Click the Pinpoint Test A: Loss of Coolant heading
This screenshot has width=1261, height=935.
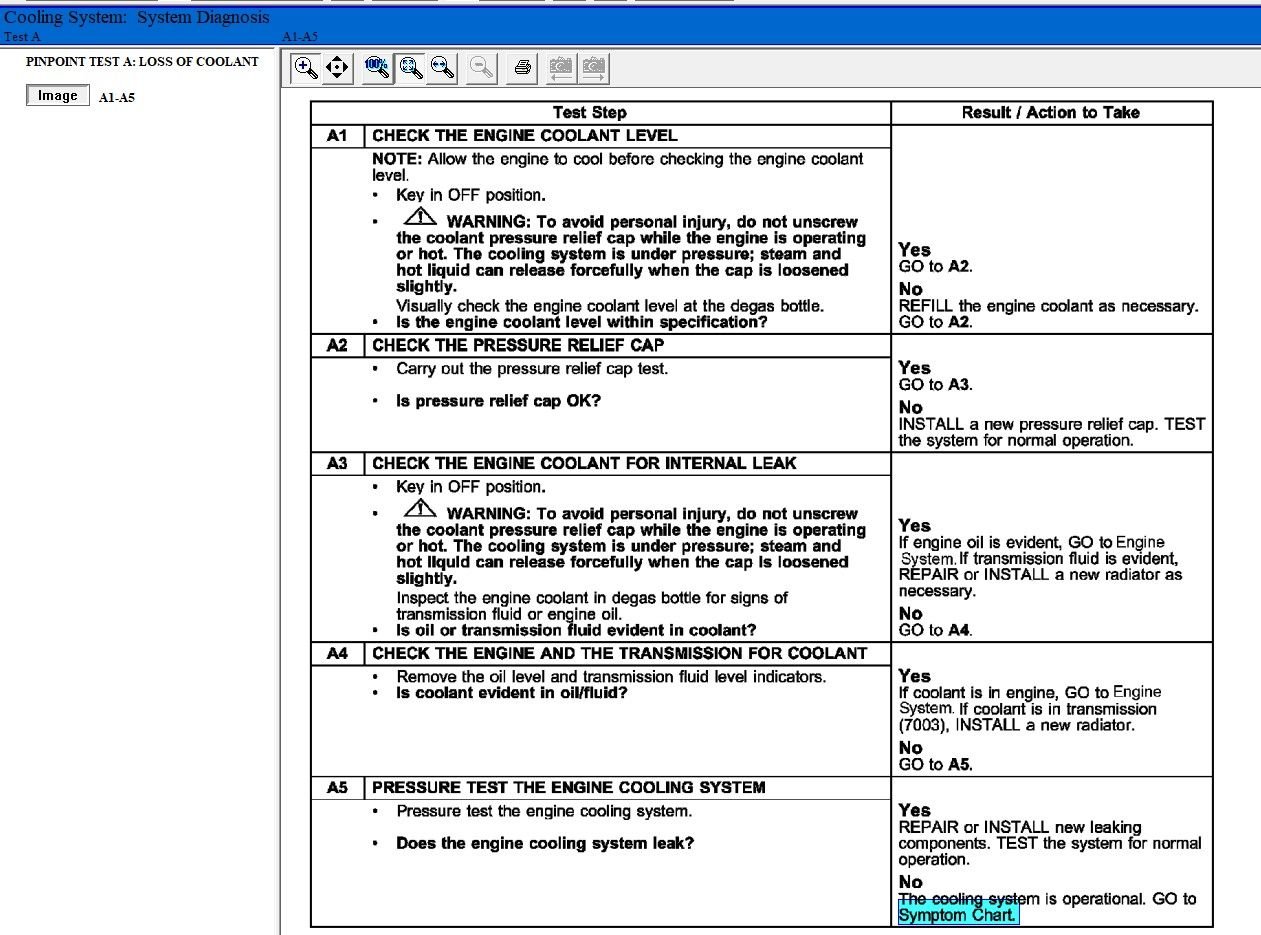pos(142,62)
